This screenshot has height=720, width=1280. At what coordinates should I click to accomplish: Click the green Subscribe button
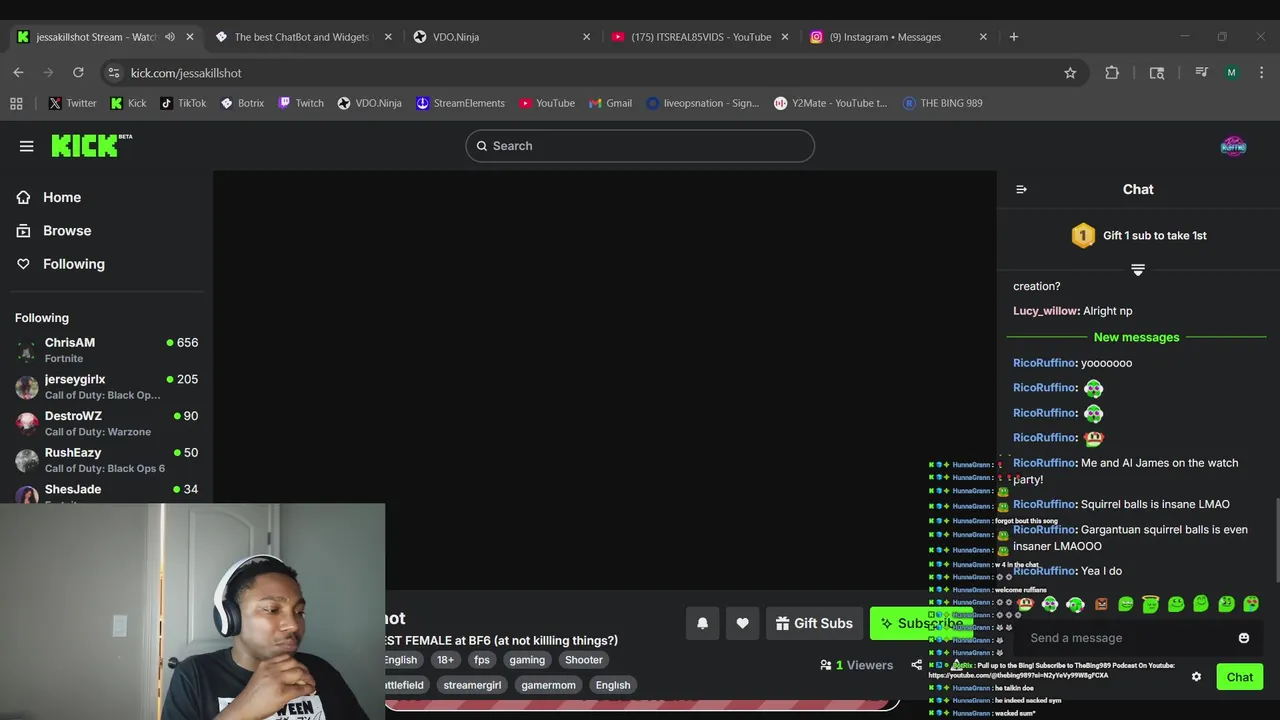pyautogui.click(x=921, y=623)
